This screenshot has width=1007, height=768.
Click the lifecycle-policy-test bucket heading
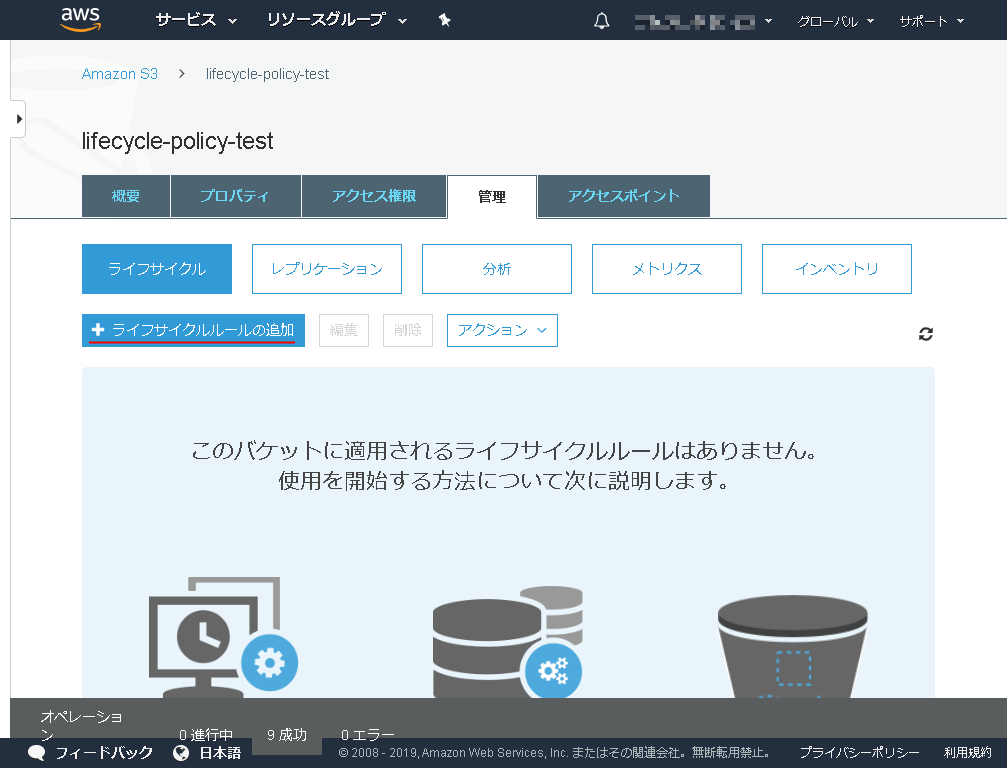[177, 141]
